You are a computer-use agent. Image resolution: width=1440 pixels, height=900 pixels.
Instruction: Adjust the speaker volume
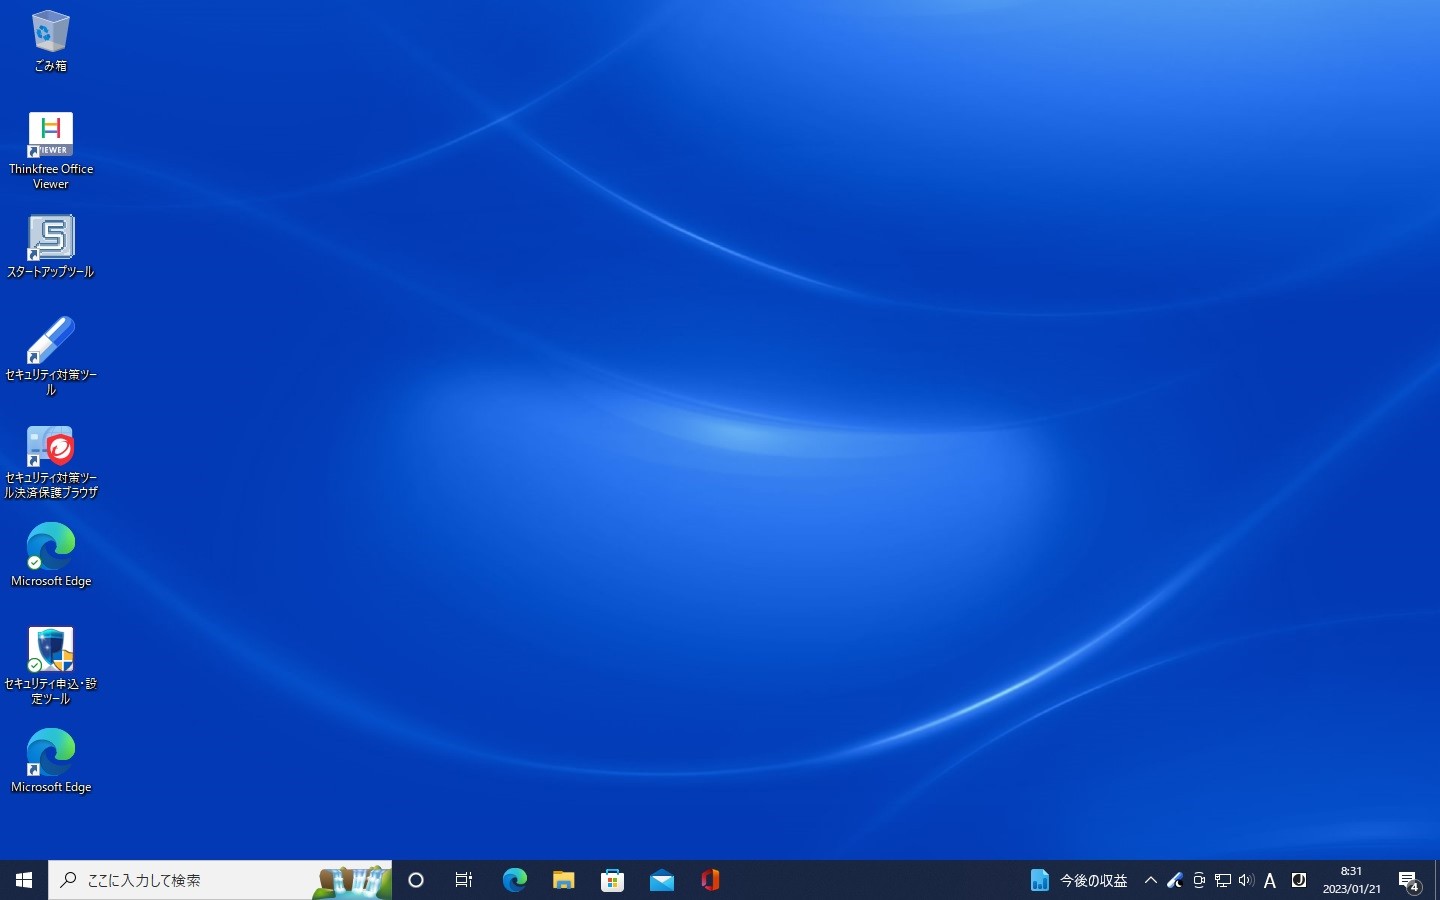point(1246,880)
